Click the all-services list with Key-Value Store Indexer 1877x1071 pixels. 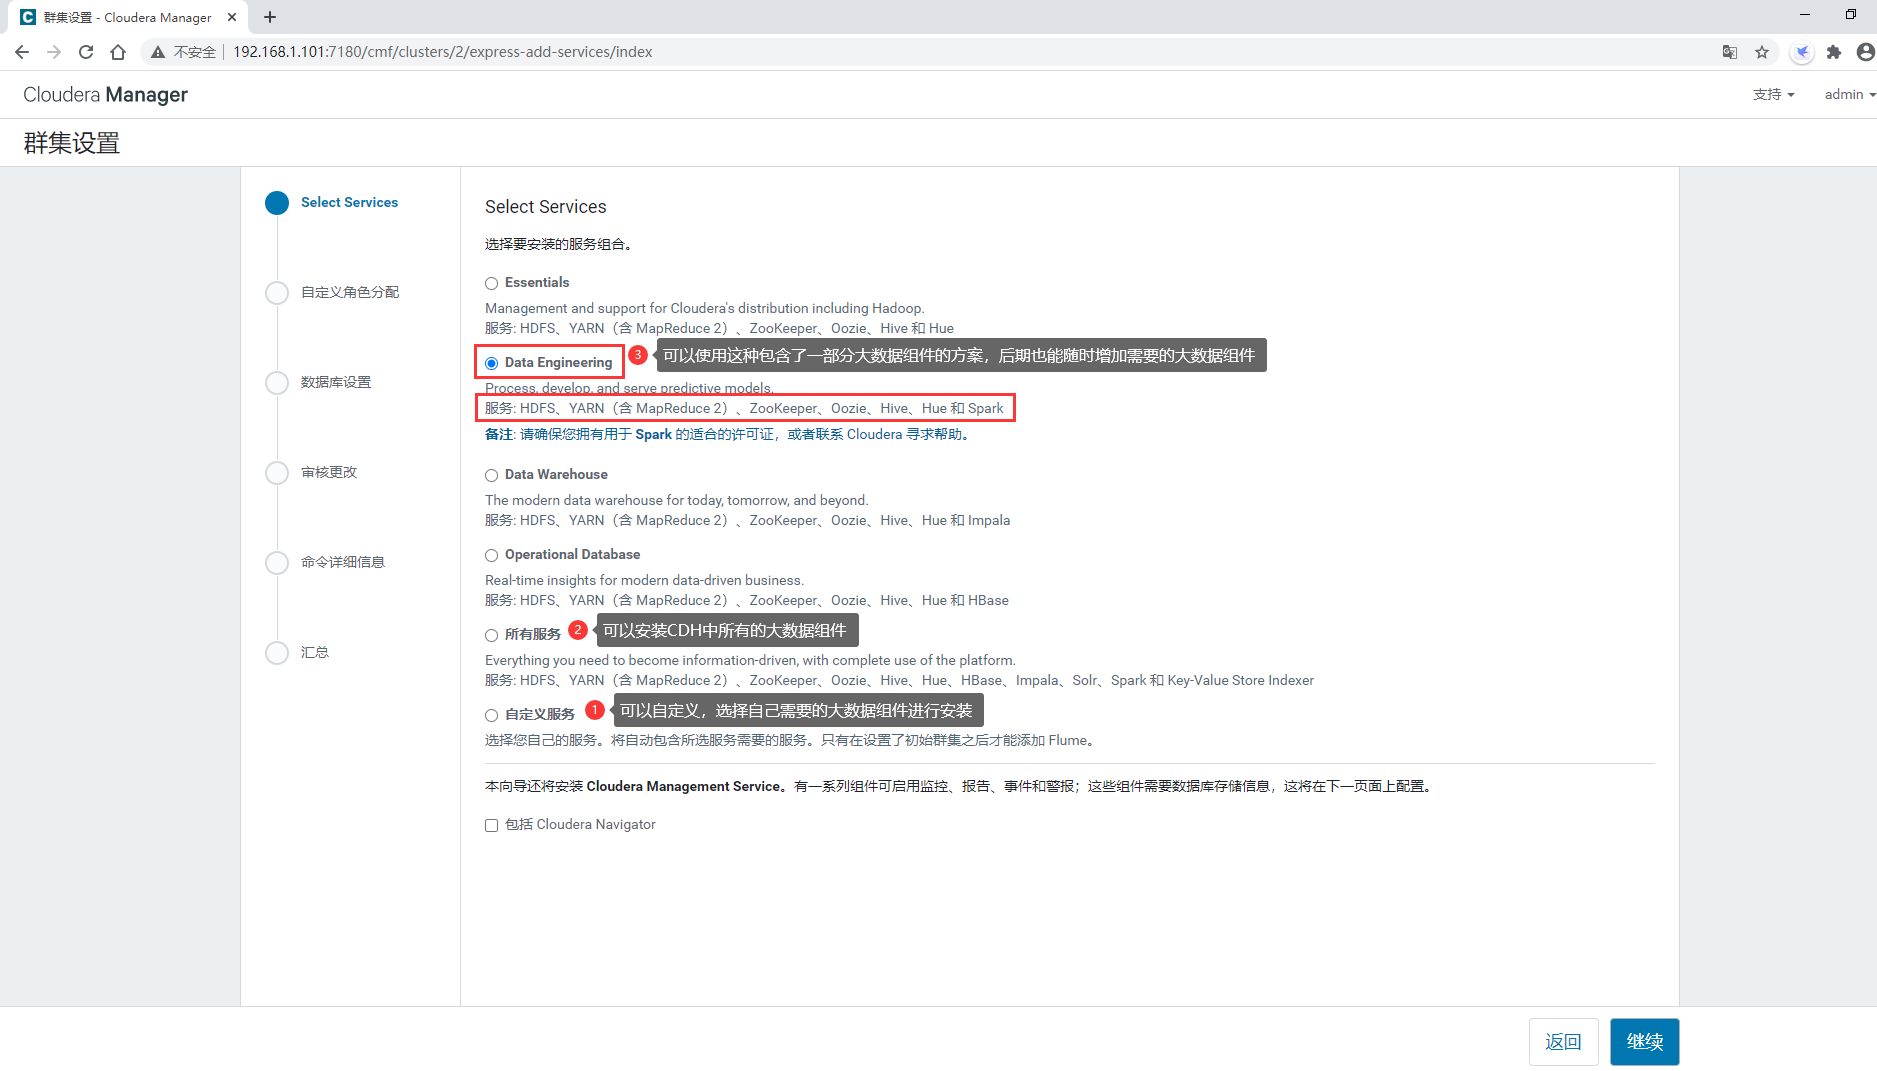899,680
